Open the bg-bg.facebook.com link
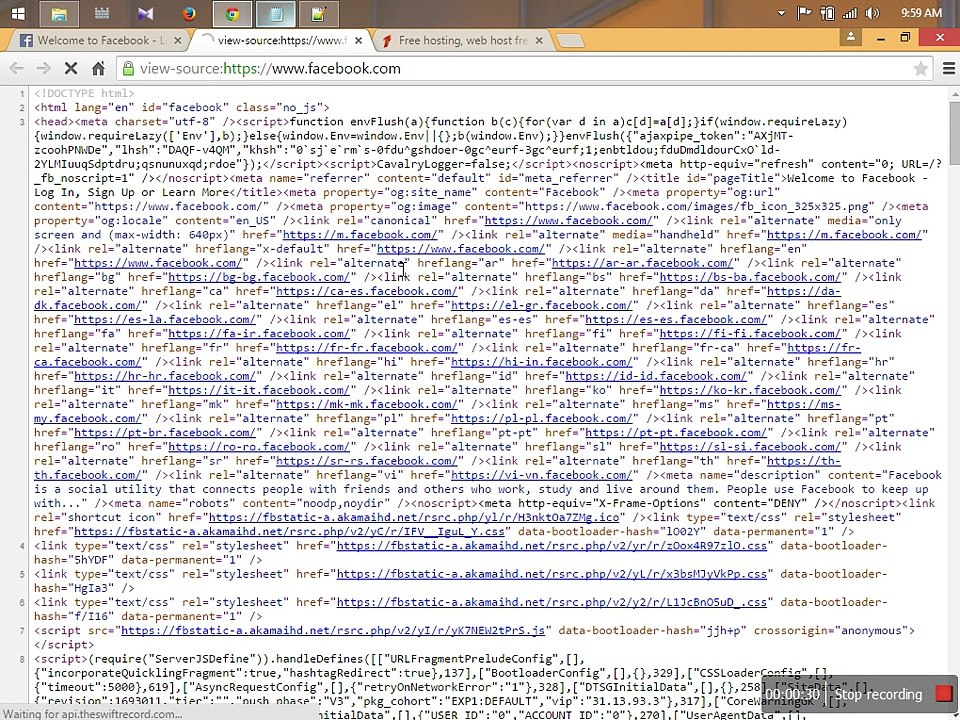This screenshot has width=960, height=720. [258, 277]
